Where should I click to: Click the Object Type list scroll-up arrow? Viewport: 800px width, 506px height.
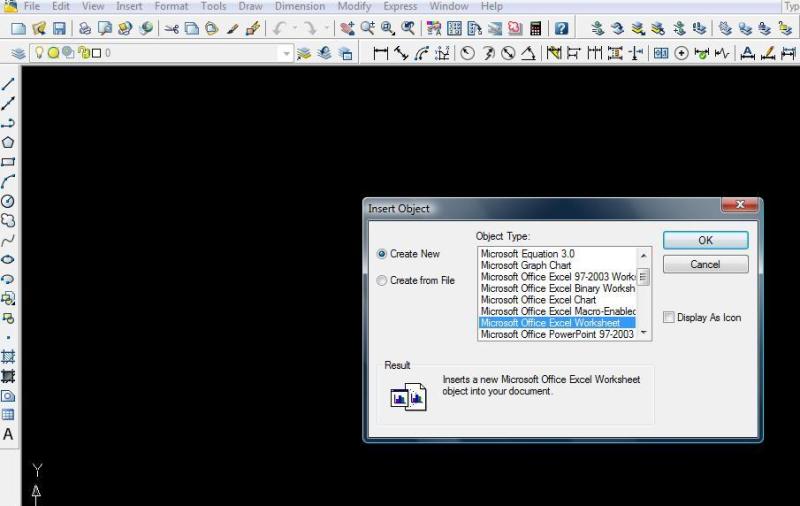(643, 256)
